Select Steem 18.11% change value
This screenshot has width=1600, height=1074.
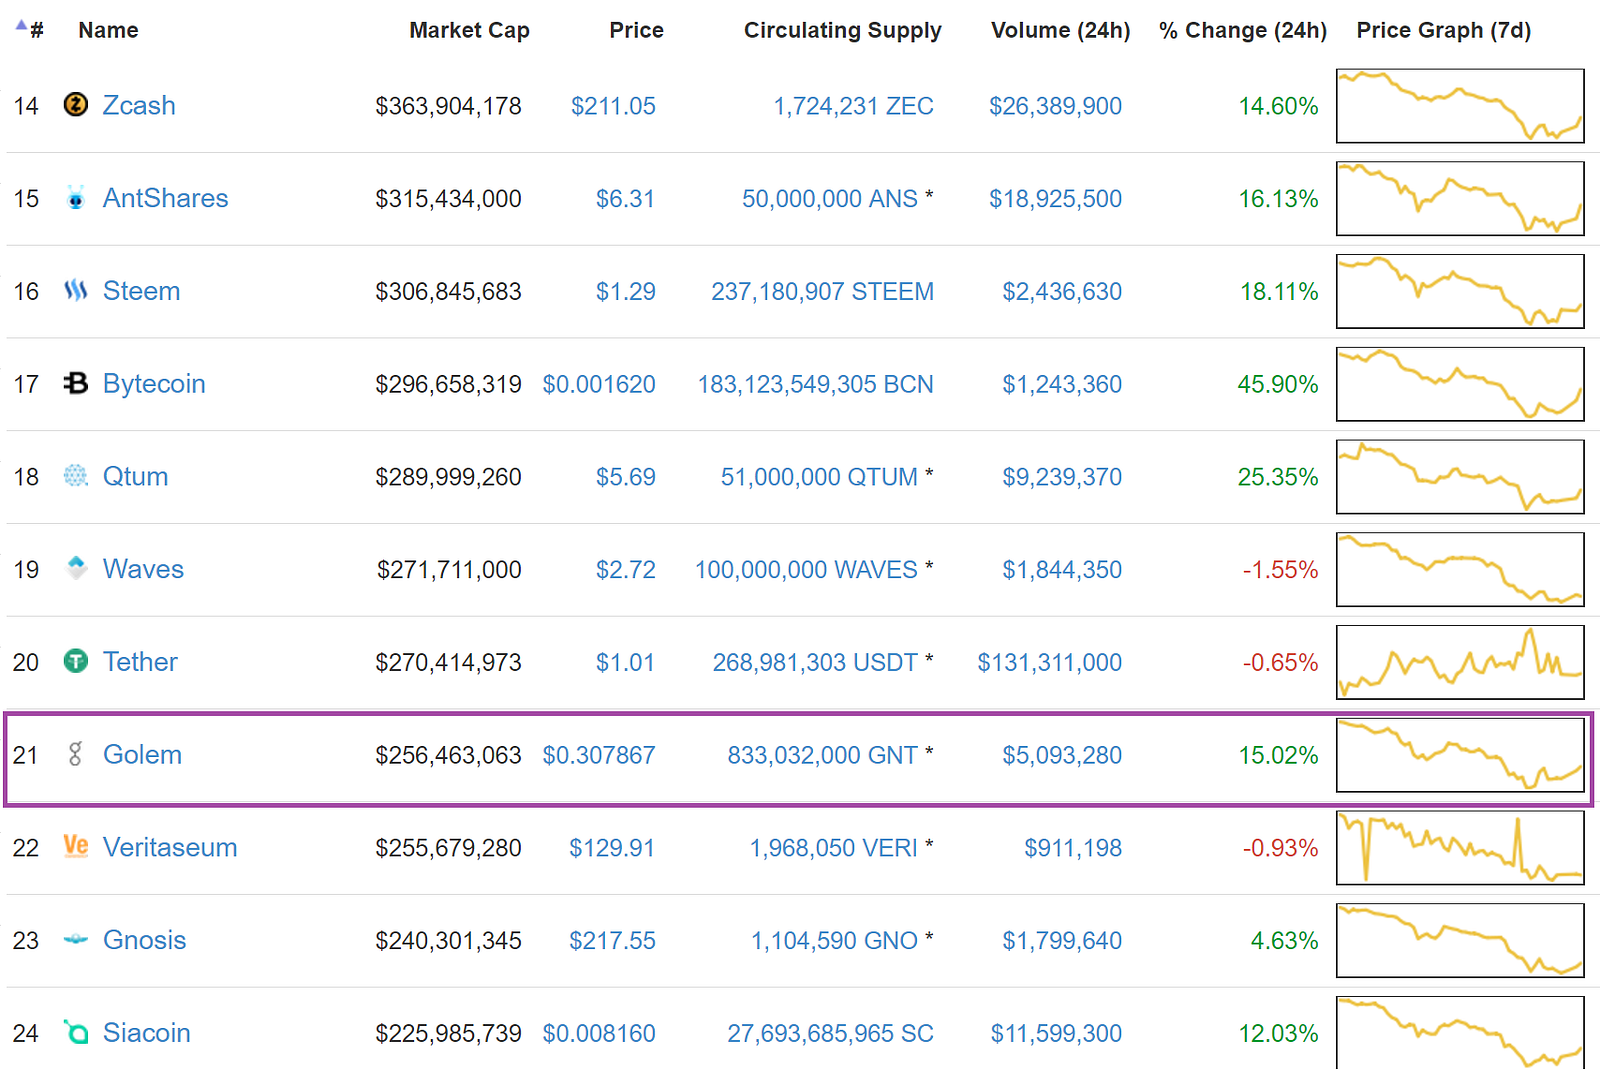tap(1279, 291)
